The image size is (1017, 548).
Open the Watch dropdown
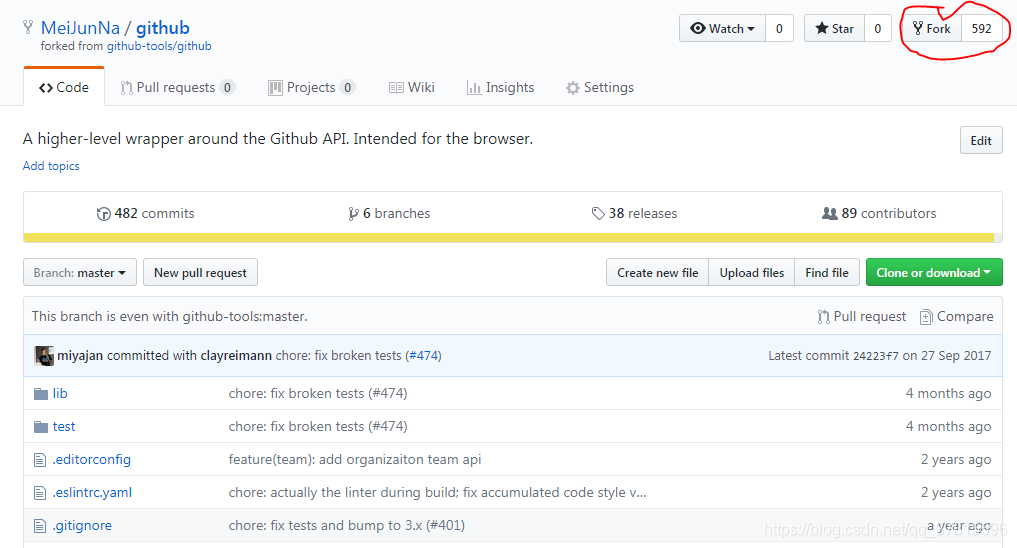(723, 29)
